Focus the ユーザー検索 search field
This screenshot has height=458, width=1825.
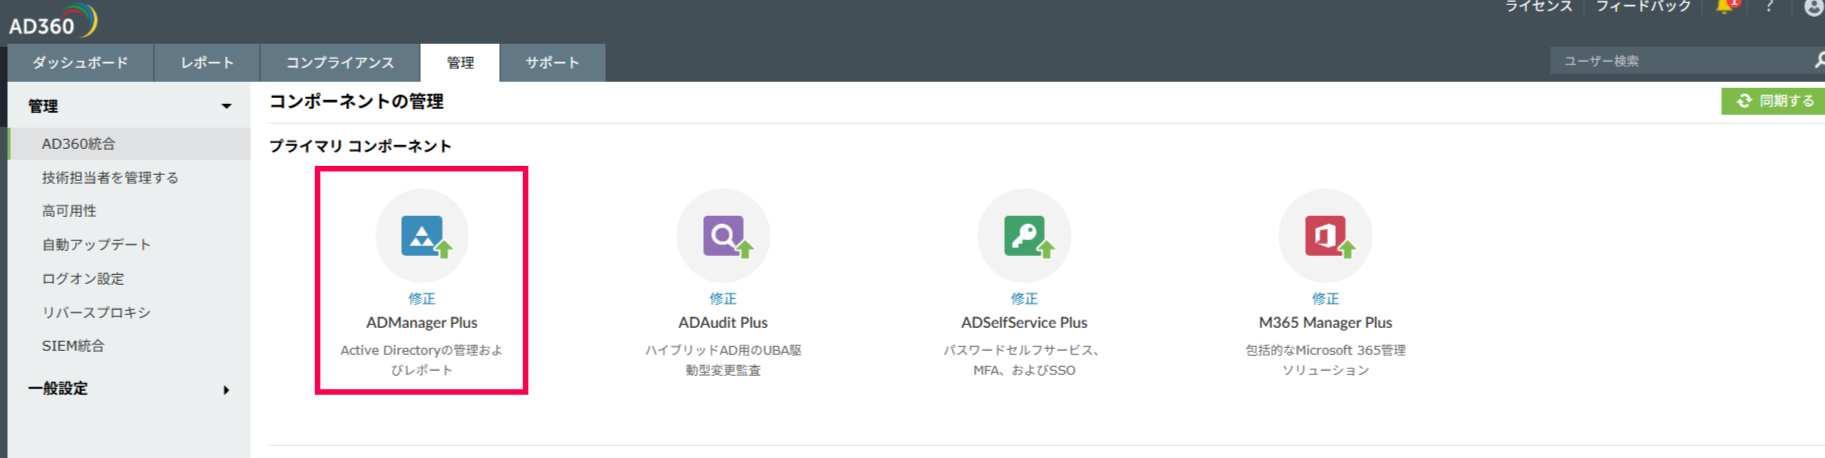tap(1680, 61)
